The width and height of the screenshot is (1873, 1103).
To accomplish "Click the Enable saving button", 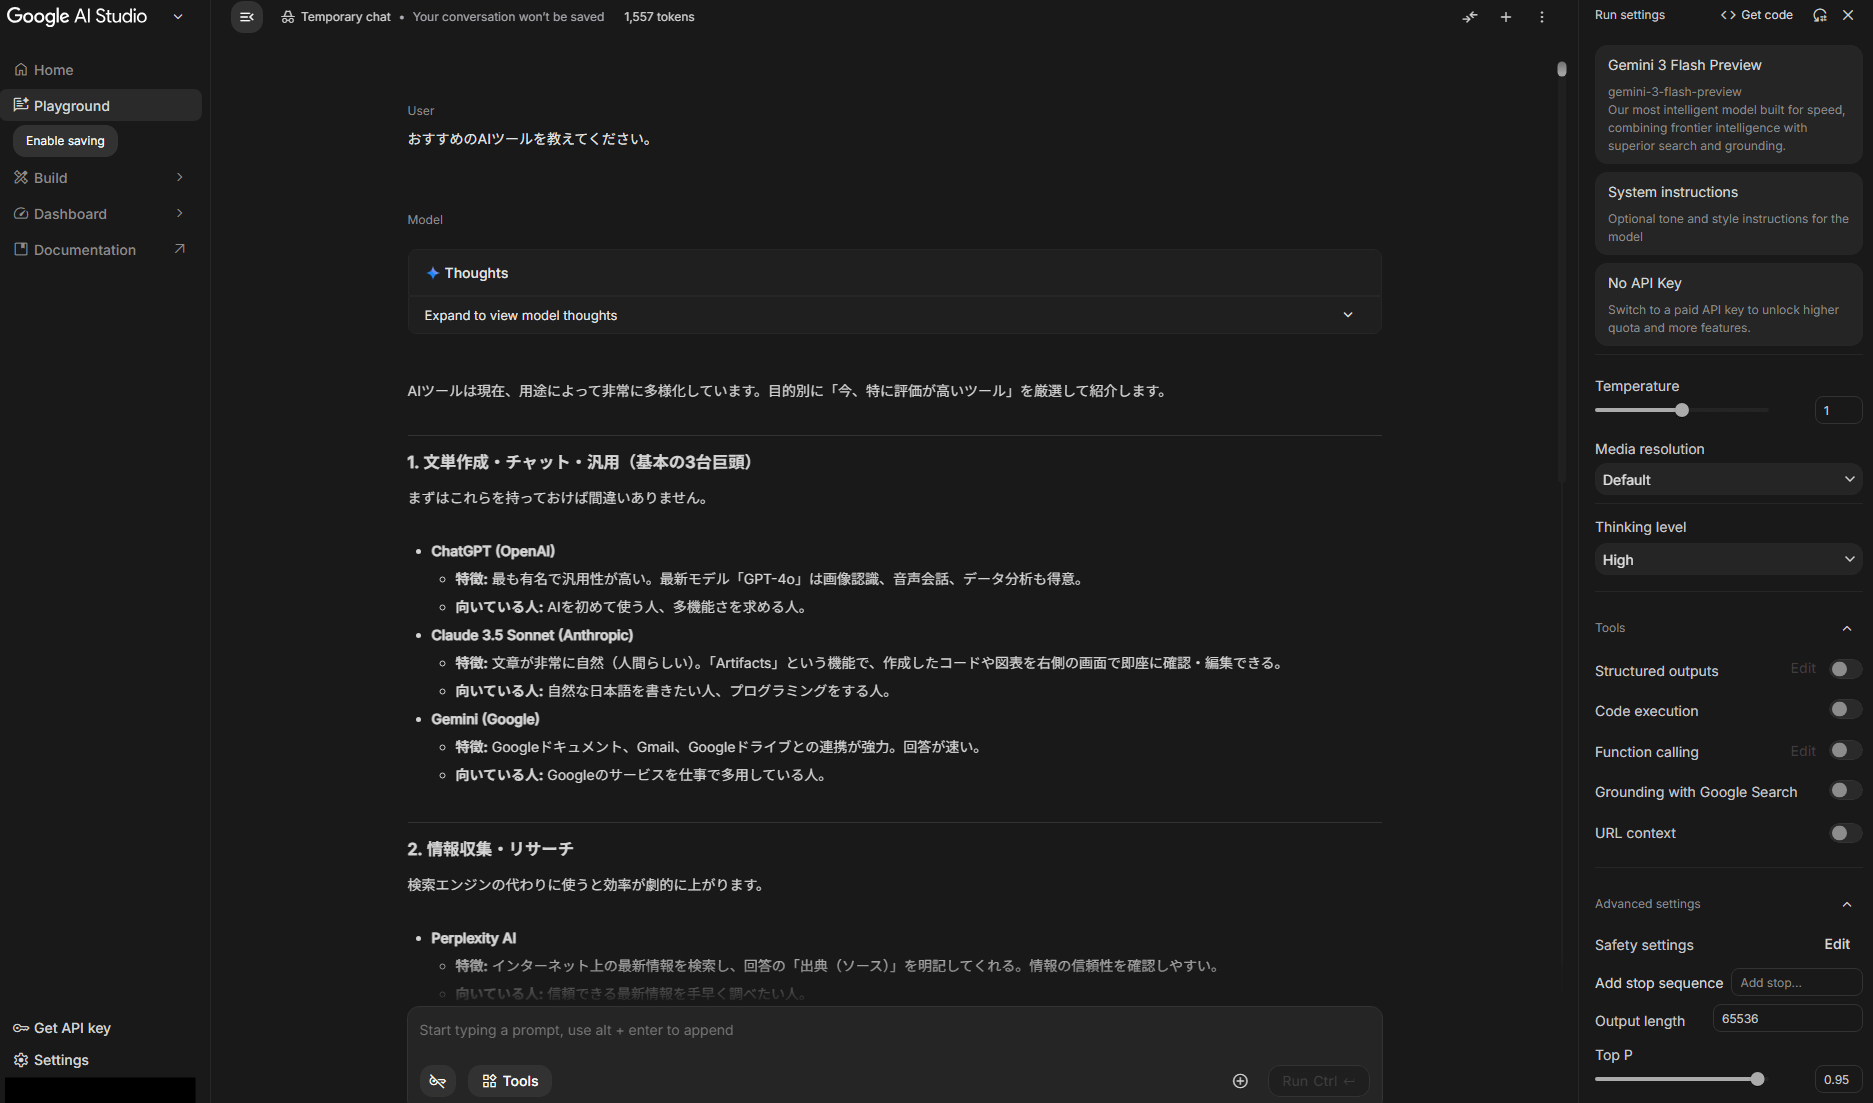I will pyautogui.click(x=65, y=141).
